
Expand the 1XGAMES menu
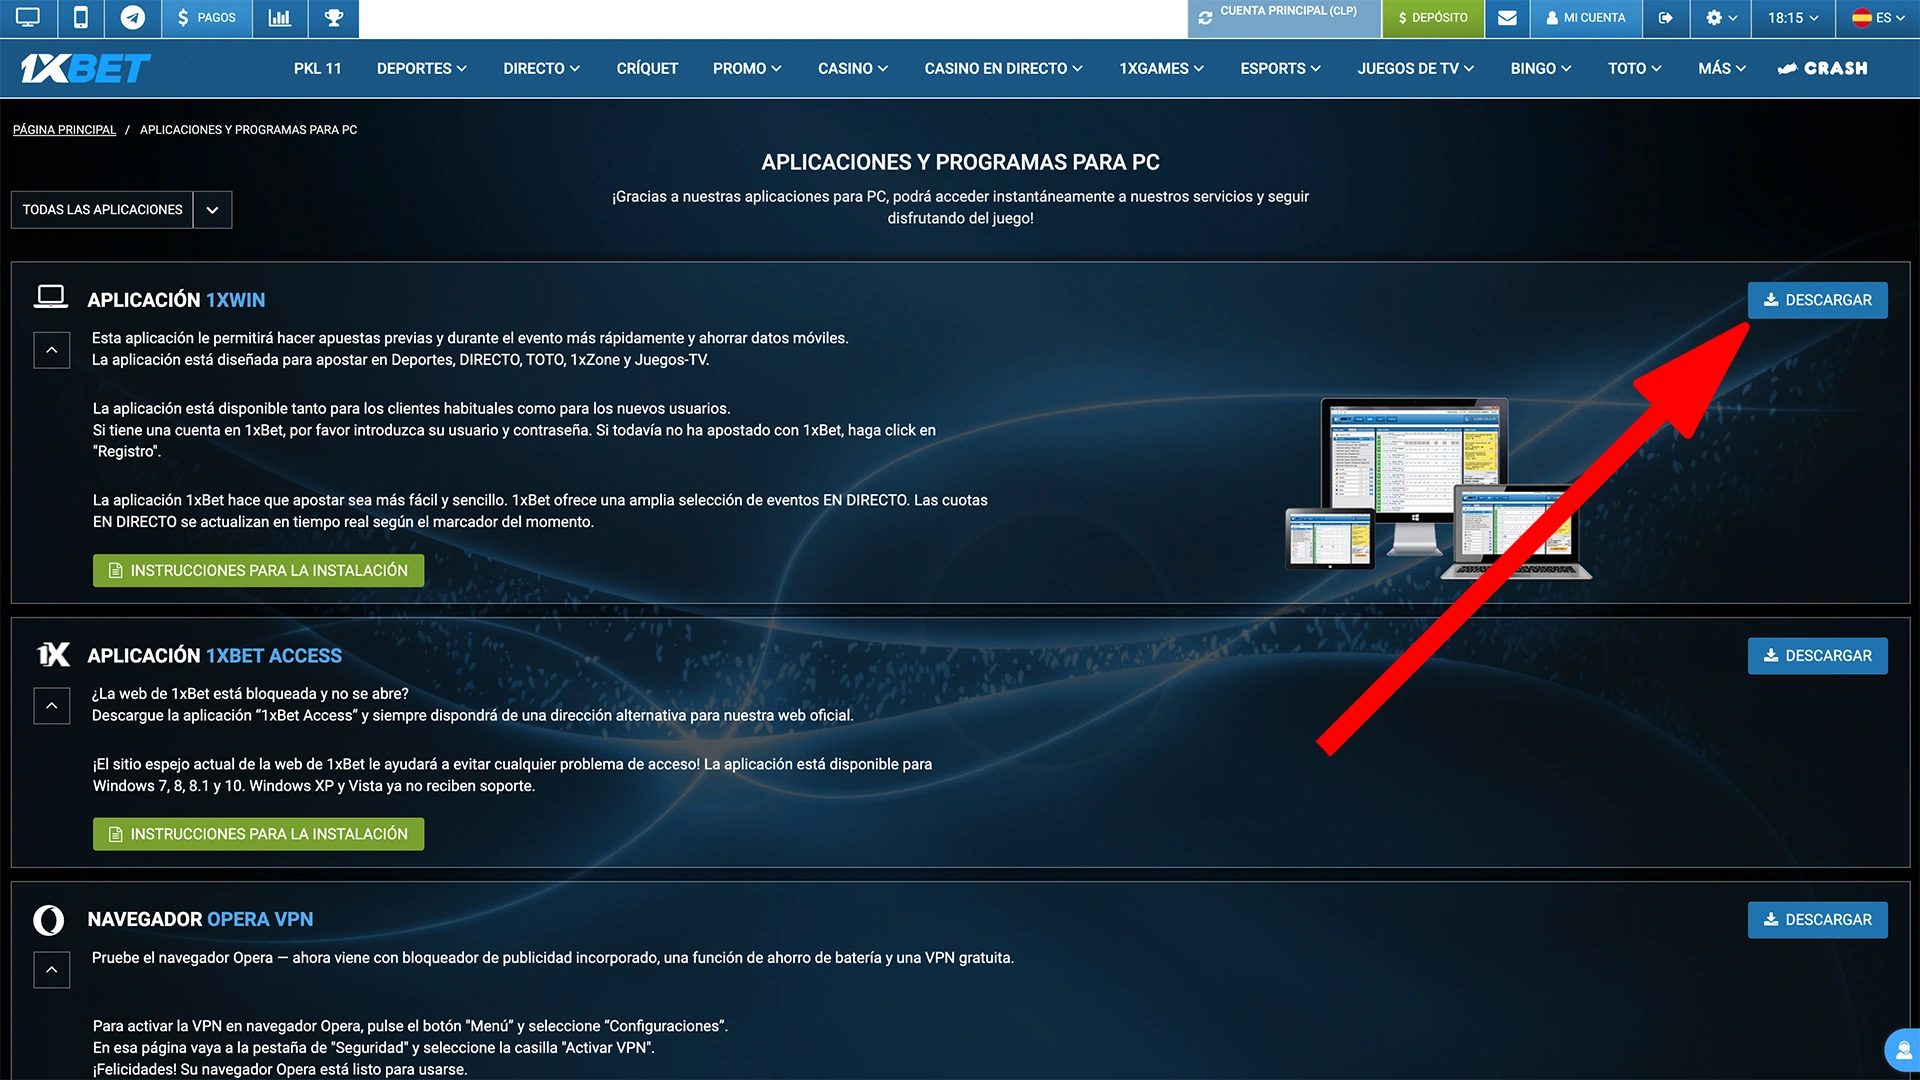(x=1161, y=68)
